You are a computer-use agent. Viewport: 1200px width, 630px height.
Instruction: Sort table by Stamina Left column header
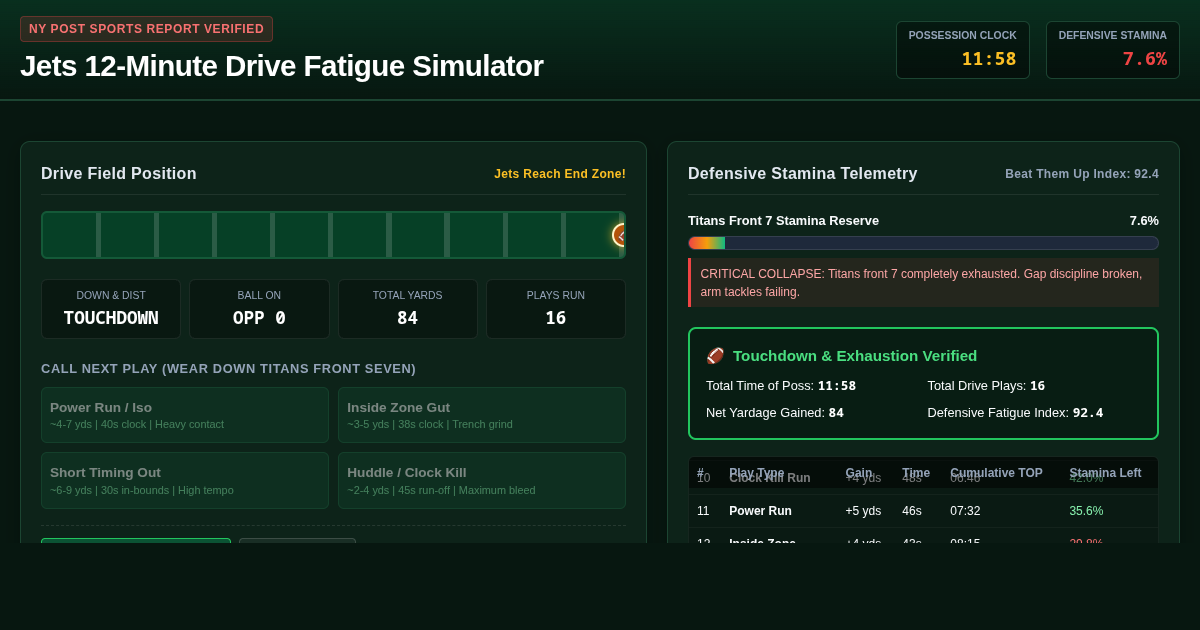(x=1105, y=472)
